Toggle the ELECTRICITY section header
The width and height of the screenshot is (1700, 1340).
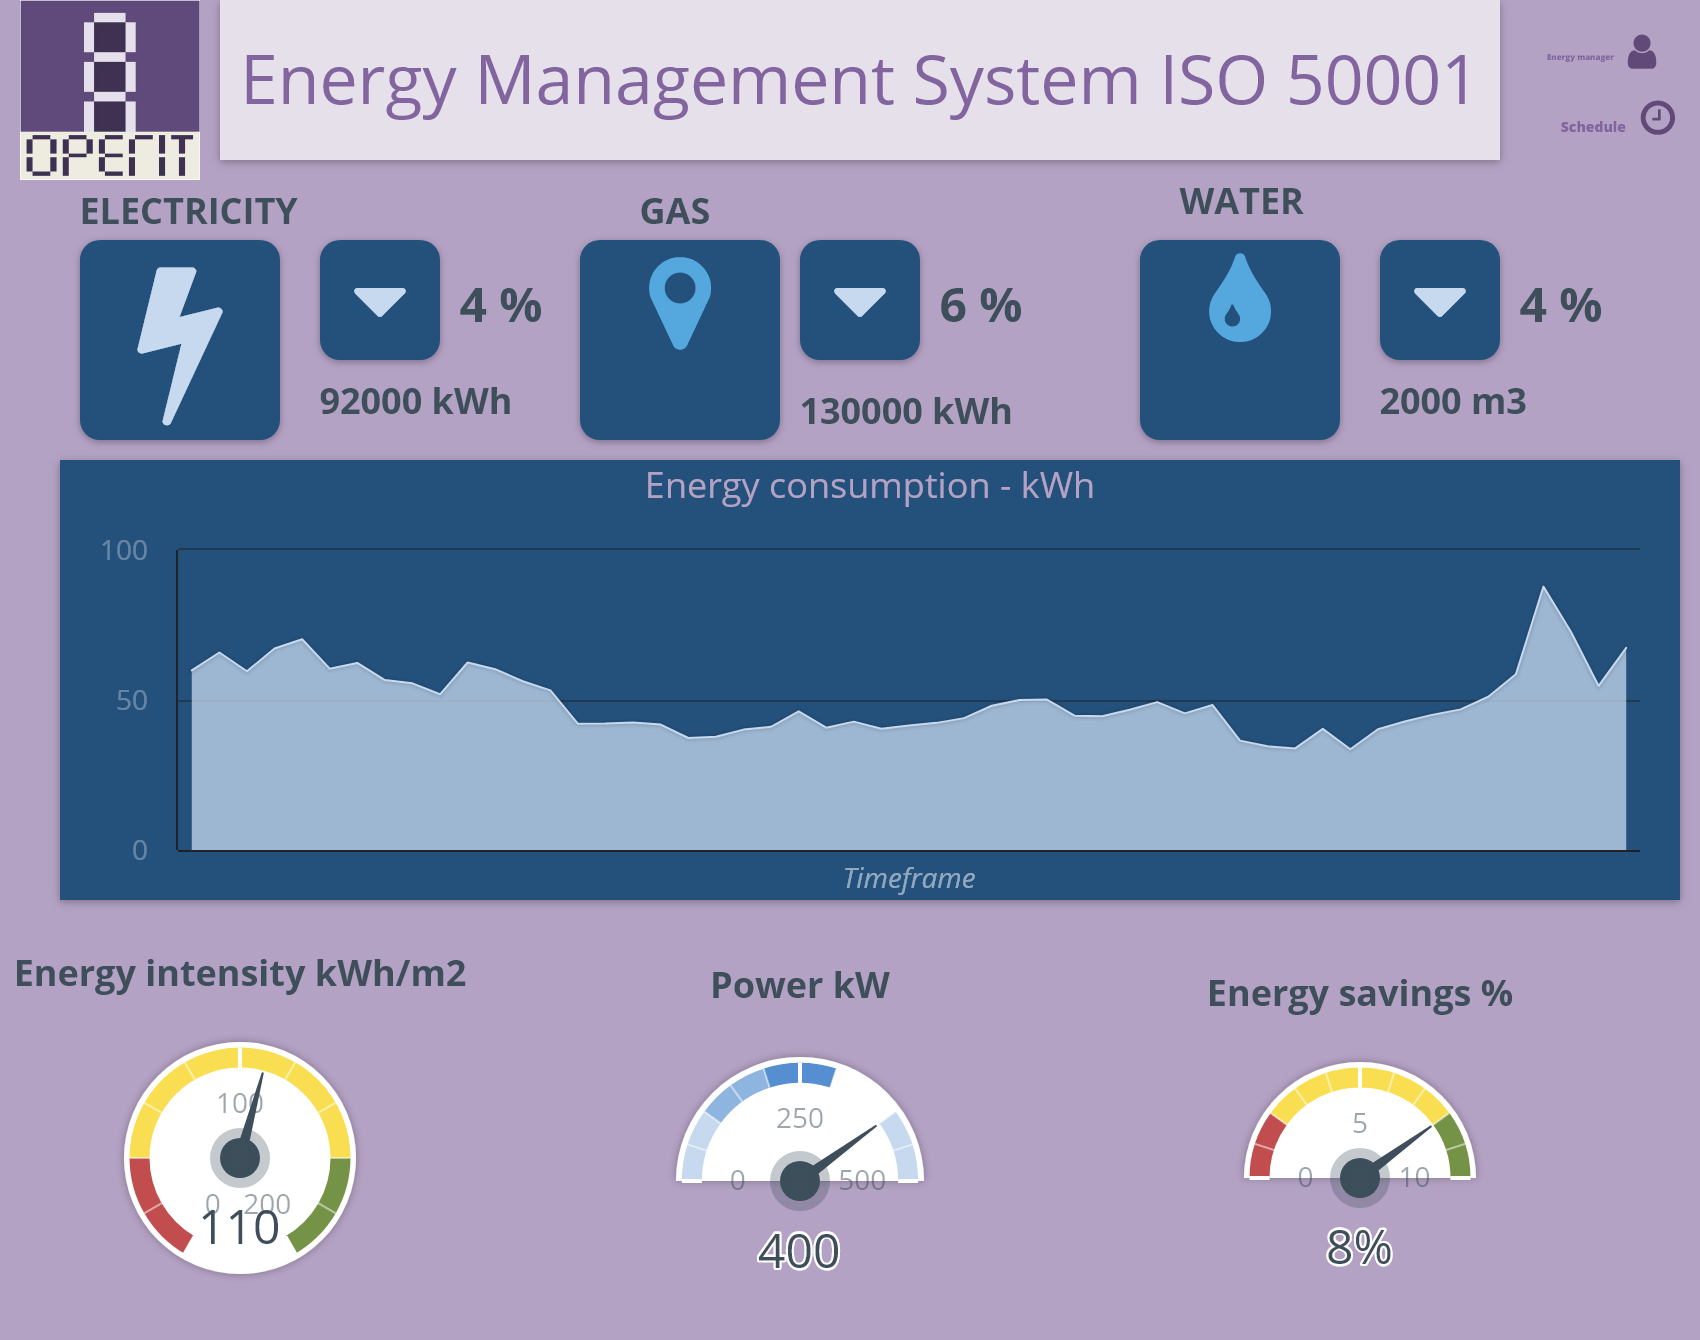[x=188, y=212]
